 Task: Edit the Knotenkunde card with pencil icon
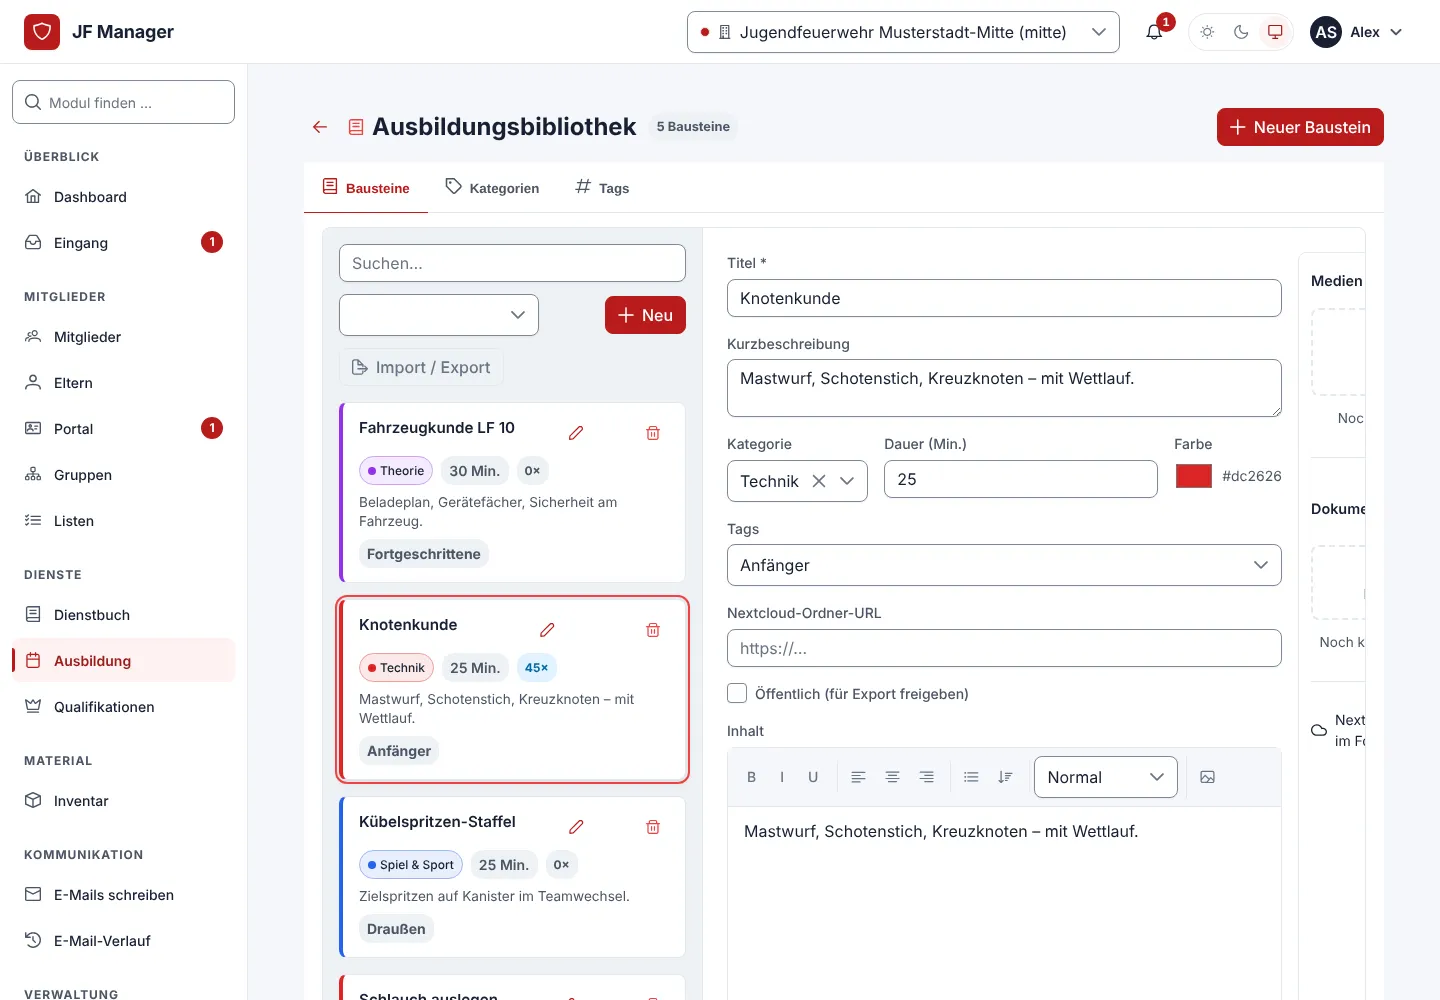(x=547, y=630)
